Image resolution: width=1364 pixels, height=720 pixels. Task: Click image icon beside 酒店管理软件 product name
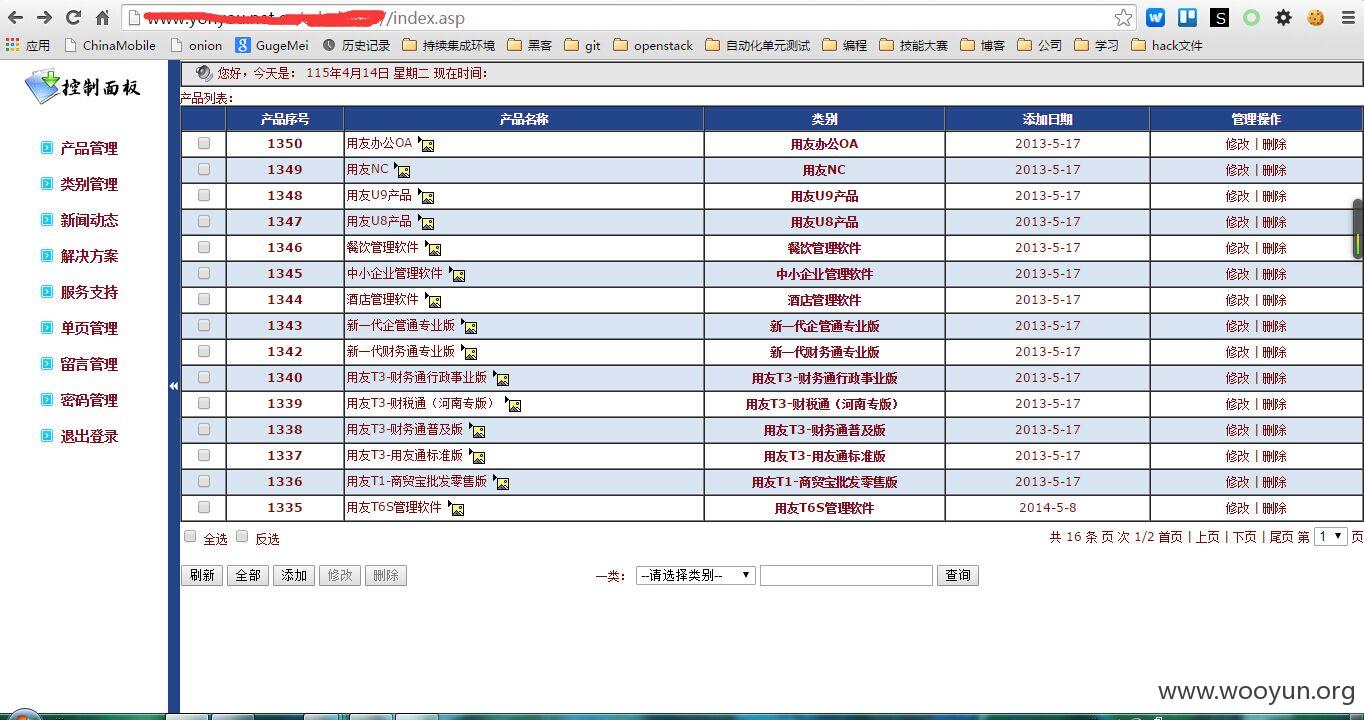433,300
